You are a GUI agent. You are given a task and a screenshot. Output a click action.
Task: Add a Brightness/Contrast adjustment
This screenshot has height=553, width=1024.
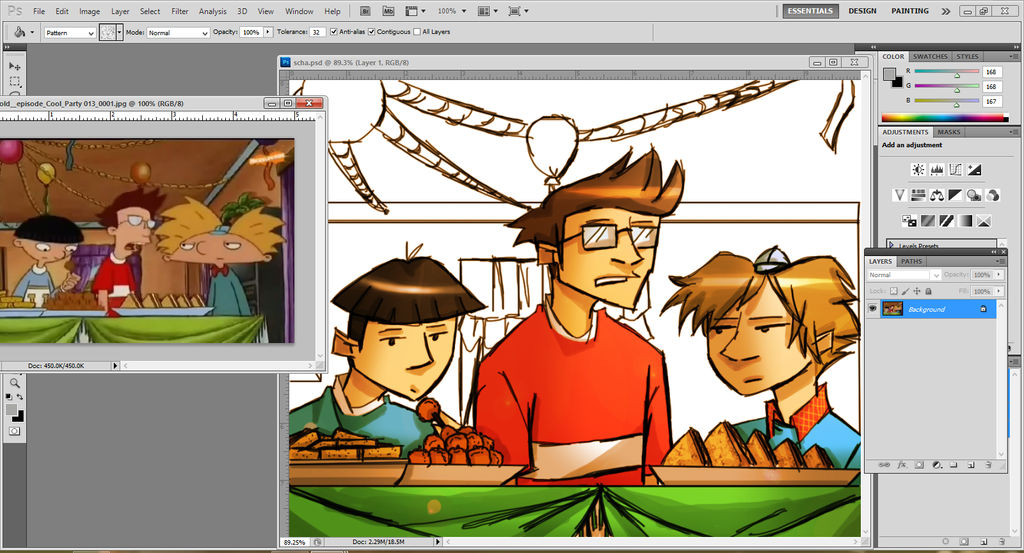tap(918, 170)
